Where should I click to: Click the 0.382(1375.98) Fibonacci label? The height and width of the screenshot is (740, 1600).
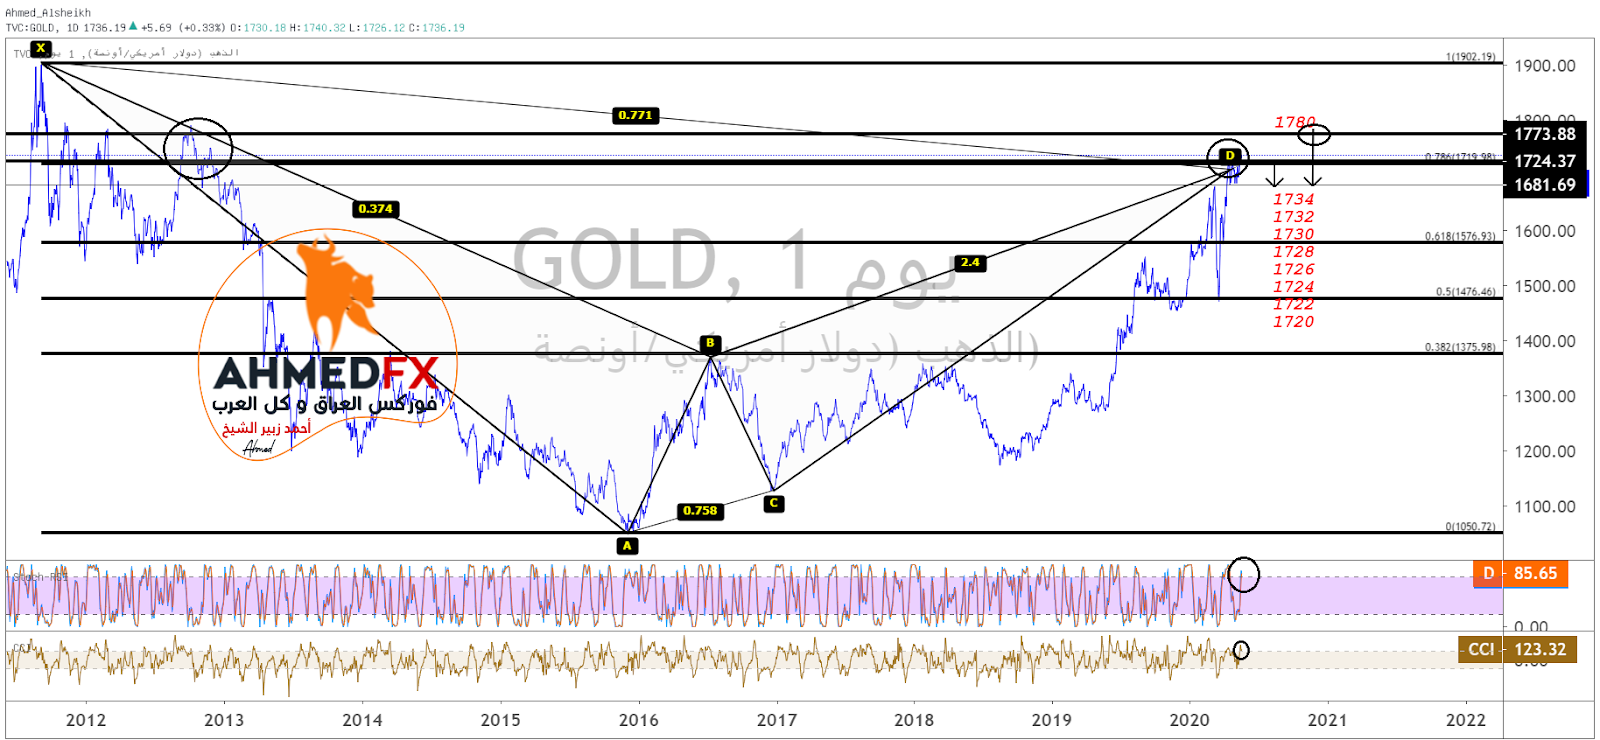tap(1460, 347)
